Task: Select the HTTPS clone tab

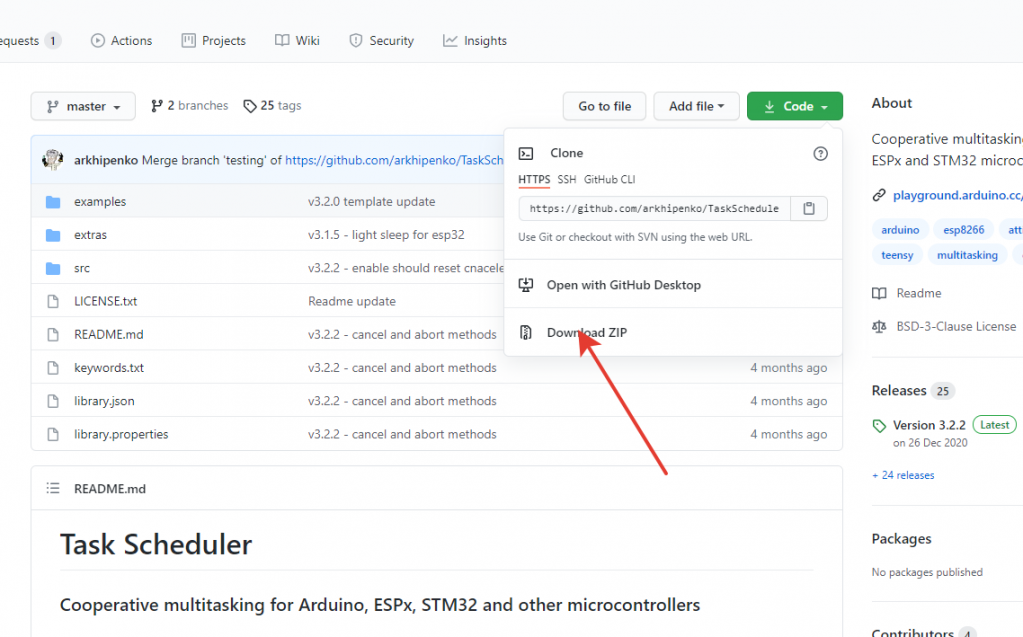Action: pos(534,179)
